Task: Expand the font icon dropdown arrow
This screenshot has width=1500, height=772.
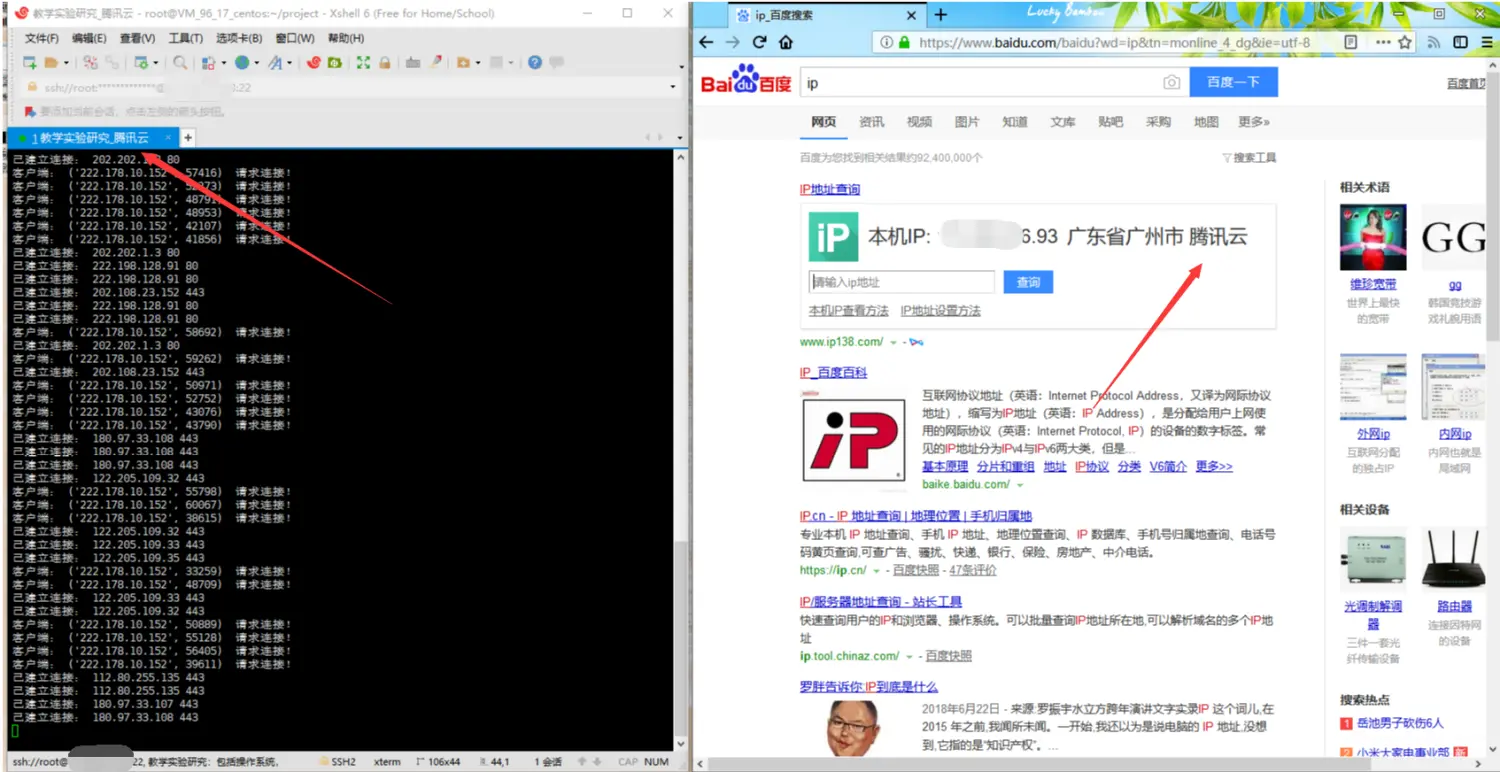Action: click(x=289, y=62)
